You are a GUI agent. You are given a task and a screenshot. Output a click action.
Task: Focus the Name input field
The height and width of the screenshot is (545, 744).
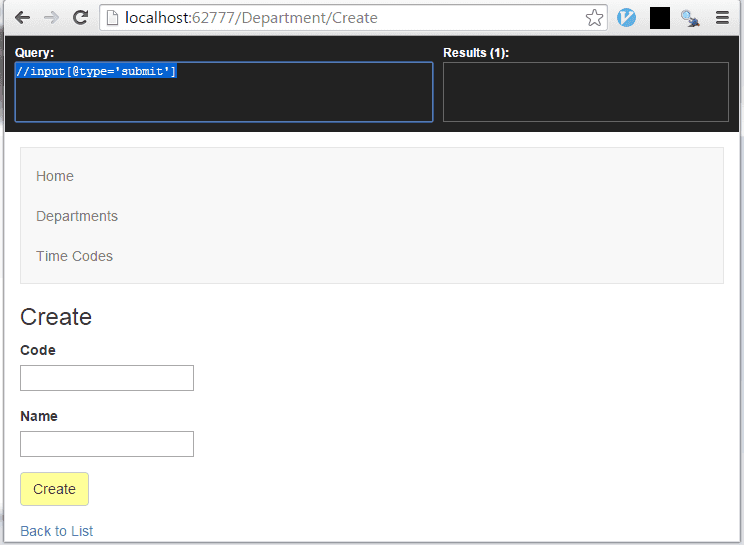pos(107,444)
